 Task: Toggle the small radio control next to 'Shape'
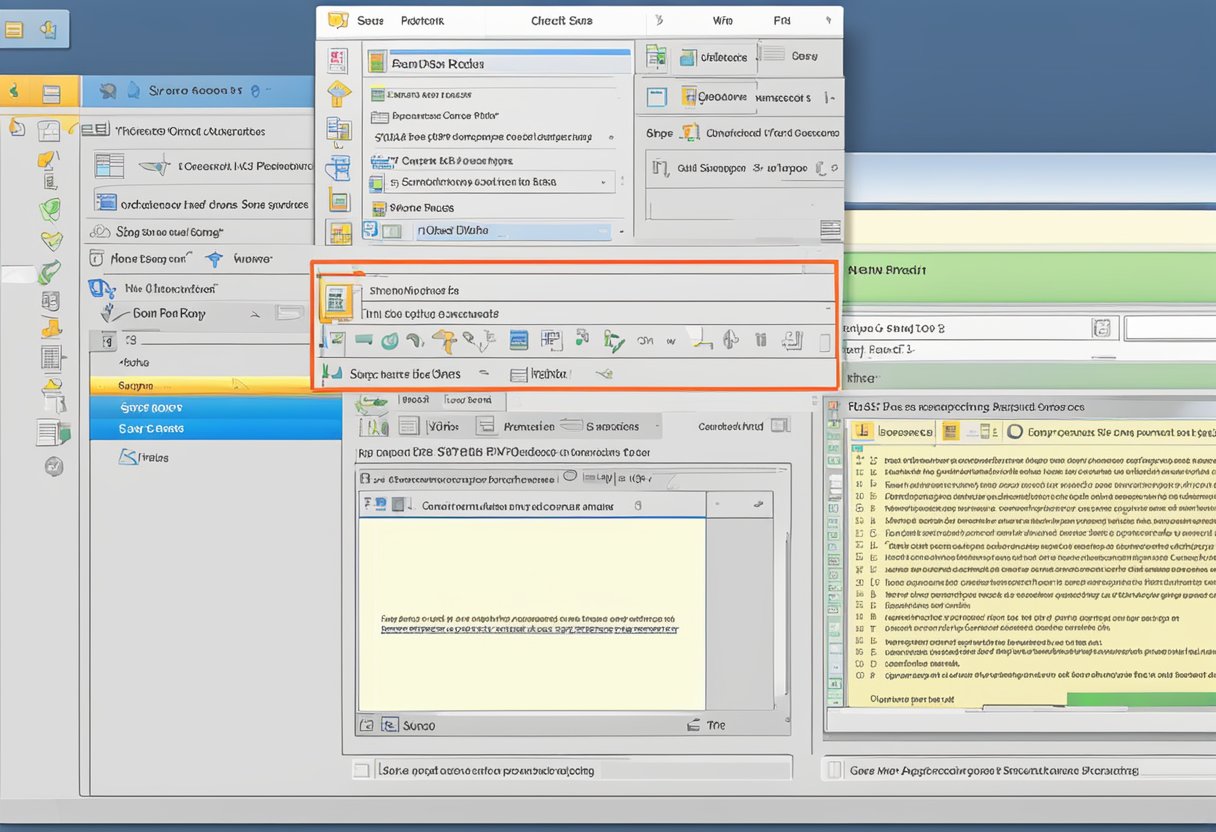(x=691, y=132)
